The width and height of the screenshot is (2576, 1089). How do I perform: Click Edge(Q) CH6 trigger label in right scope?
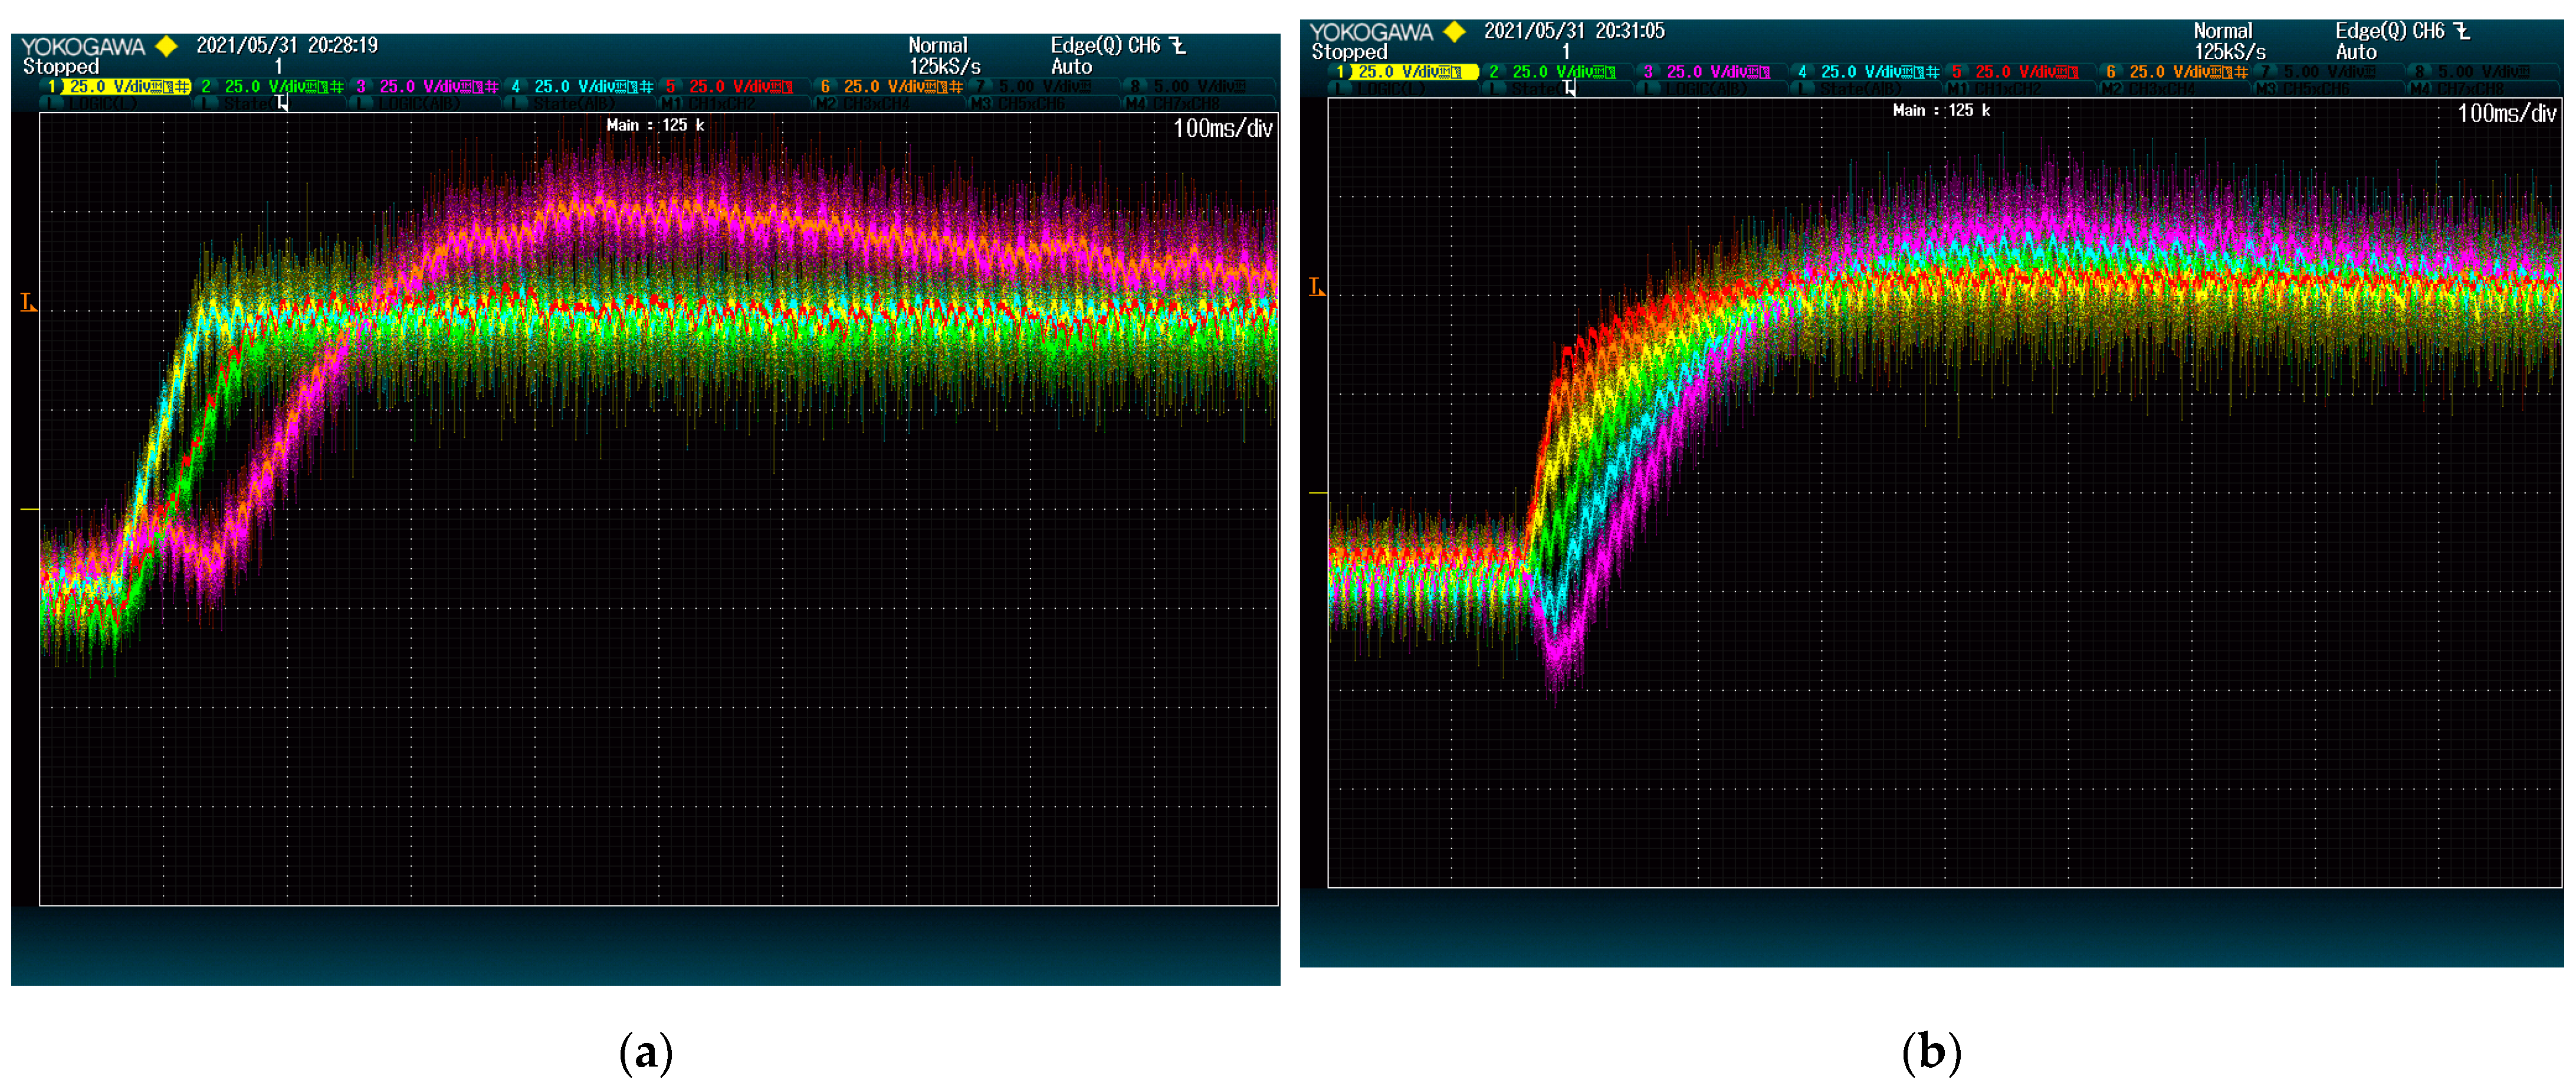coord(2390,32)
